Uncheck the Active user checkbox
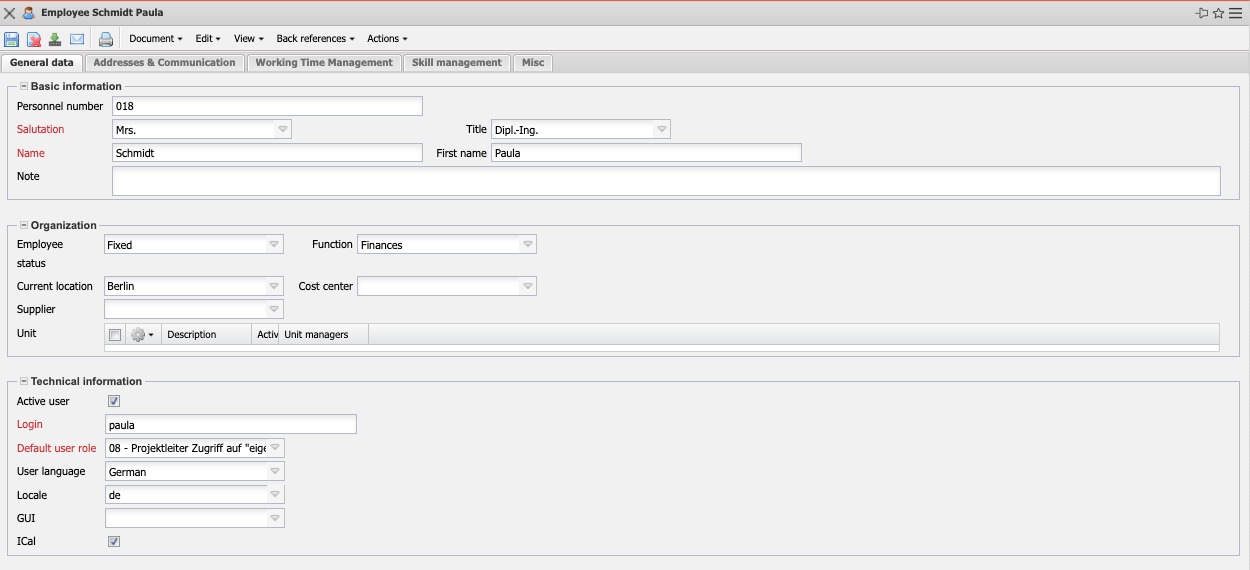 point(114,401)
